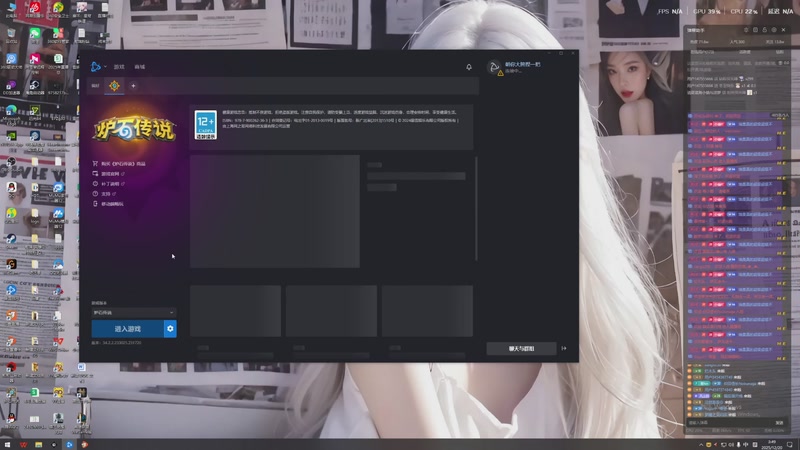Screen dimensions: 800x450
Task: Click the 弹幕助手 chat input field
Action: [x=730, y=423]
